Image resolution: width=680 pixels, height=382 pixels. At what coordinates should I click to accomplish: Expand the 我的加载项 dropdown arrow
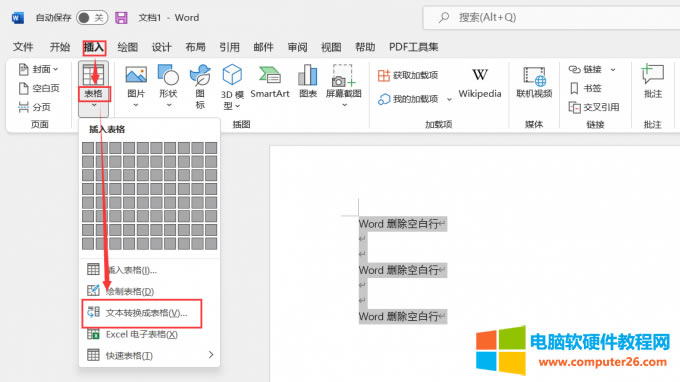click(449, 99)
